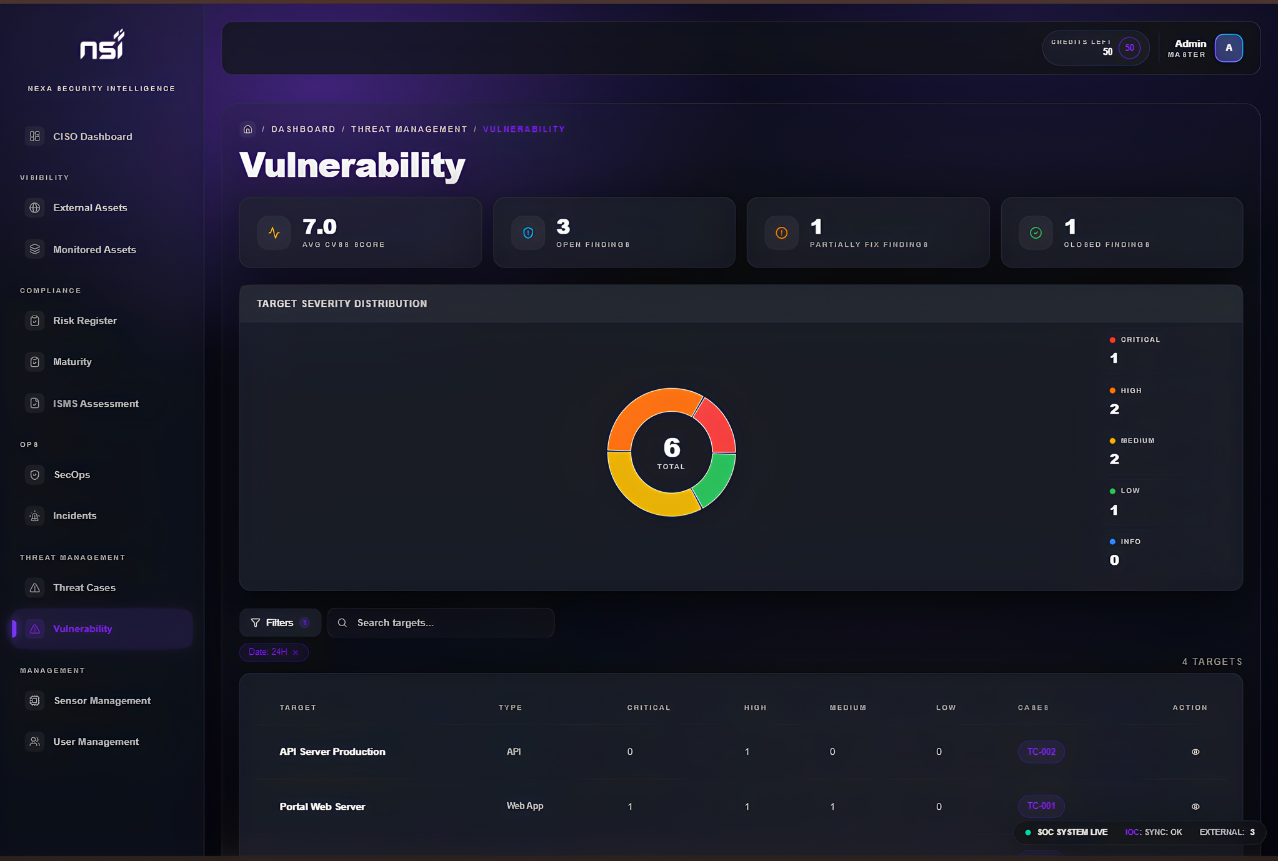Open case TC-001 badge
This screenshot has width=1278, height=861.
(x=1041, y=806)
